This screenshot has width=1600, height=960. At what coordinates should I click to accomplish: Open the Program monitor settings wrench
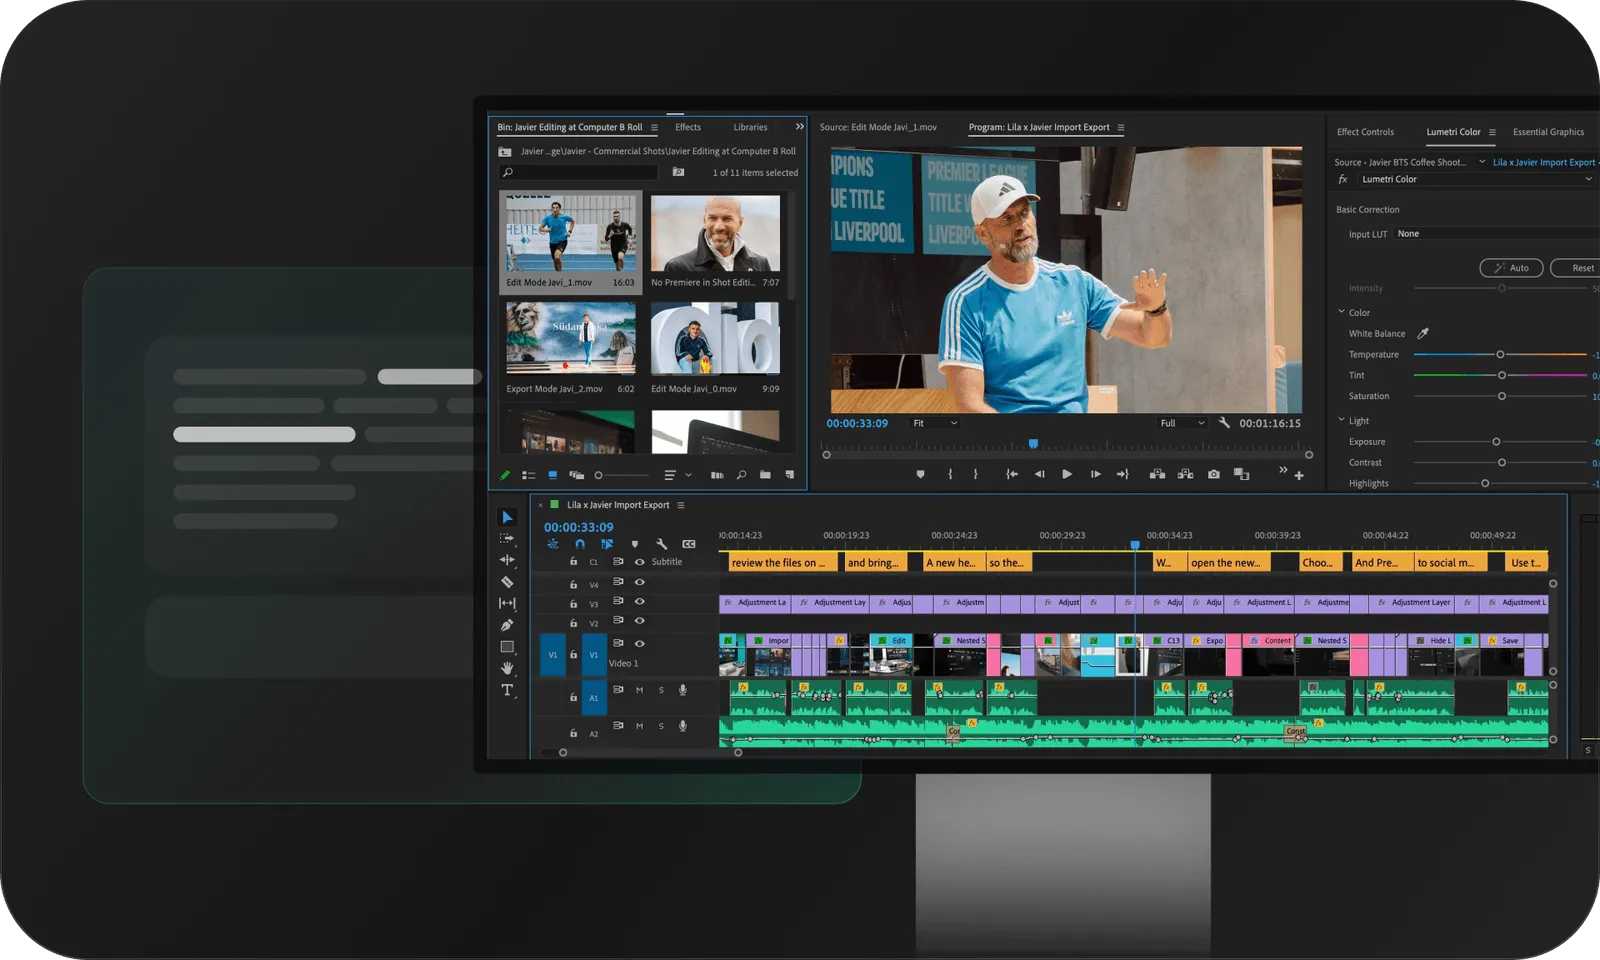[1224, 423]
